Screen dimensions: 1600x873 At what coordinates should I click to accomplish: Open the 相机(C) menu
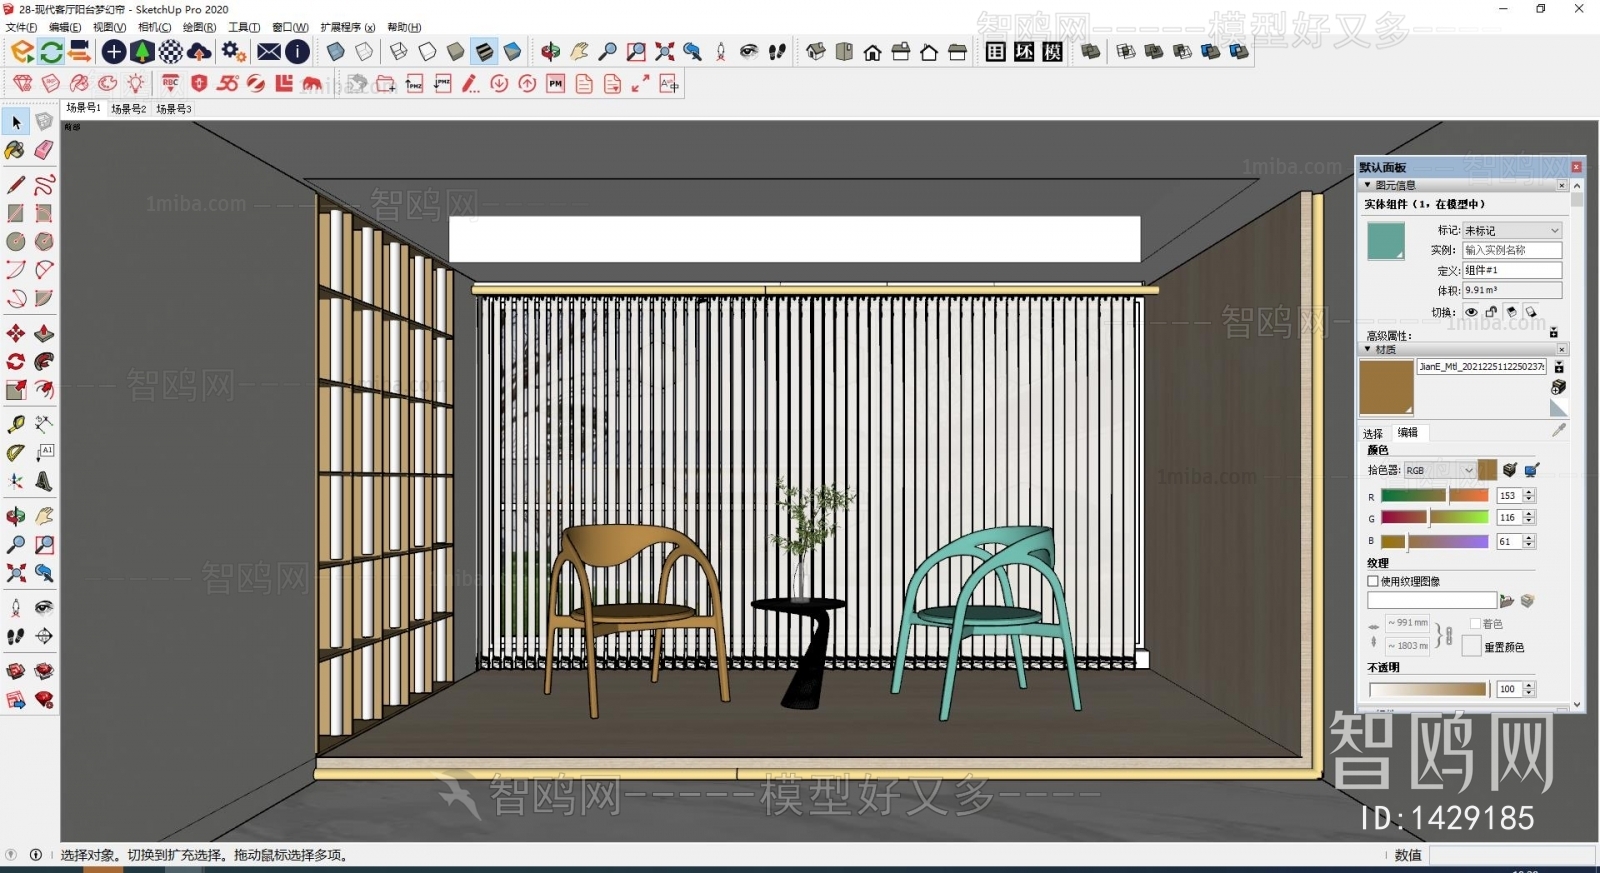coord(154,27)
